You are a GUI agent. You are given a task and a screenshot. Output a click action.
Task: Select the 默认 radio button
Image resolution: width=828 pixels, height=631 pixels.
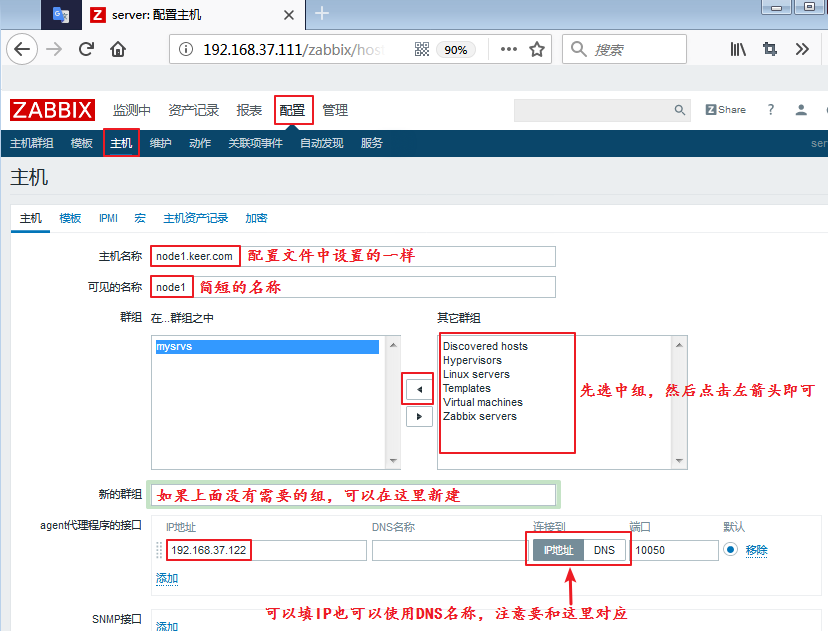(730, 550)
